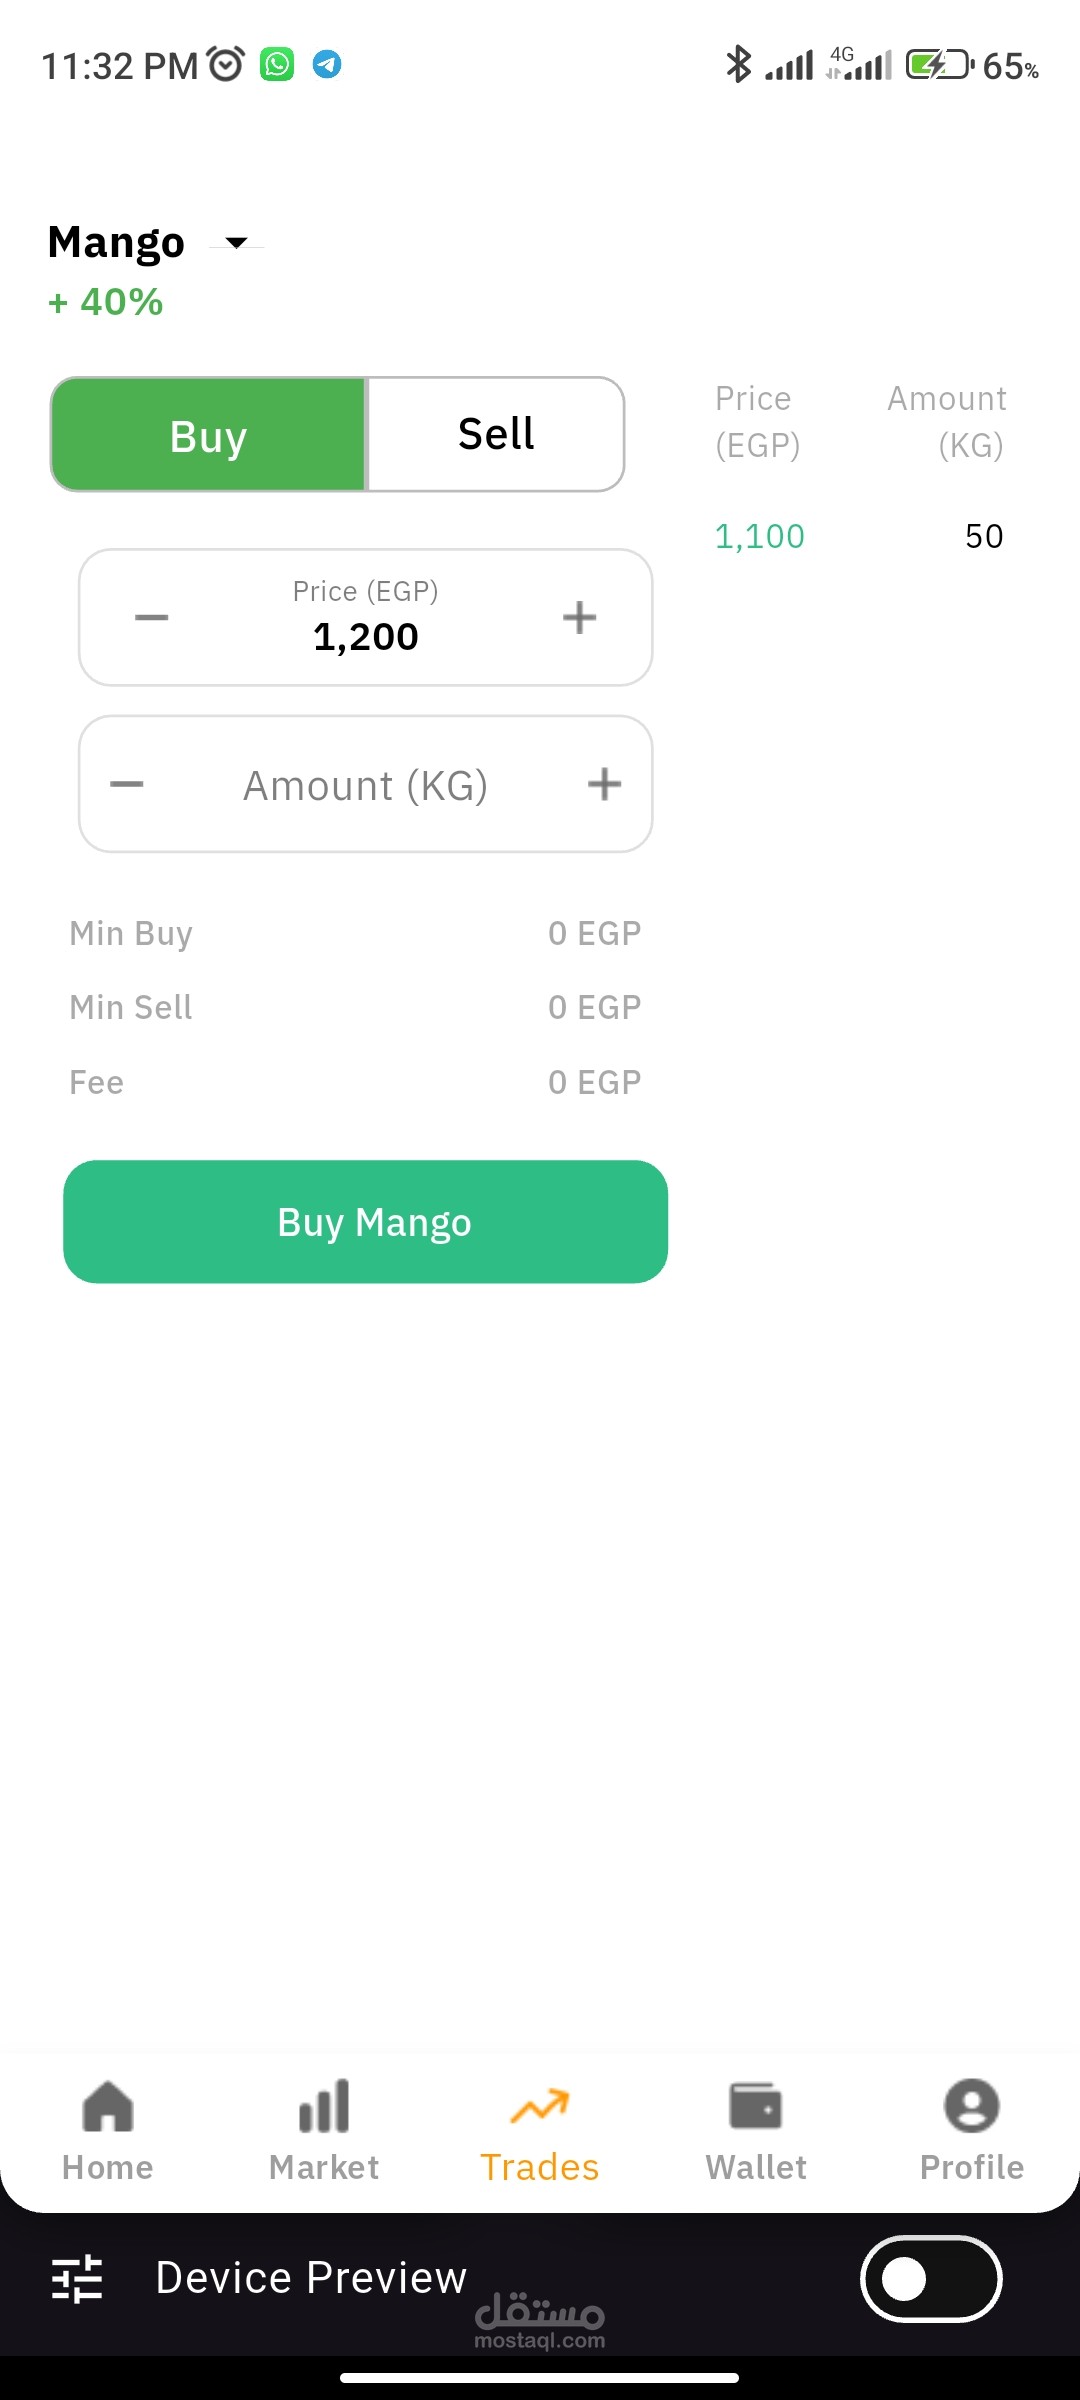This screenshot has width=1080, height=2400.
Task: Tap the Telegram notification icon
Action: (x=327, y=65)
